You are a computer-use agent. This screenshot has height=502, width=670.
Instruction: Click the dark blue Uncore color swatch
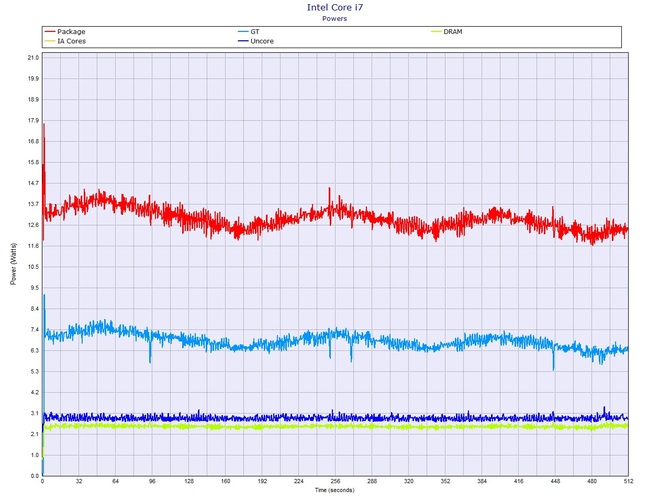pos(243,41)
